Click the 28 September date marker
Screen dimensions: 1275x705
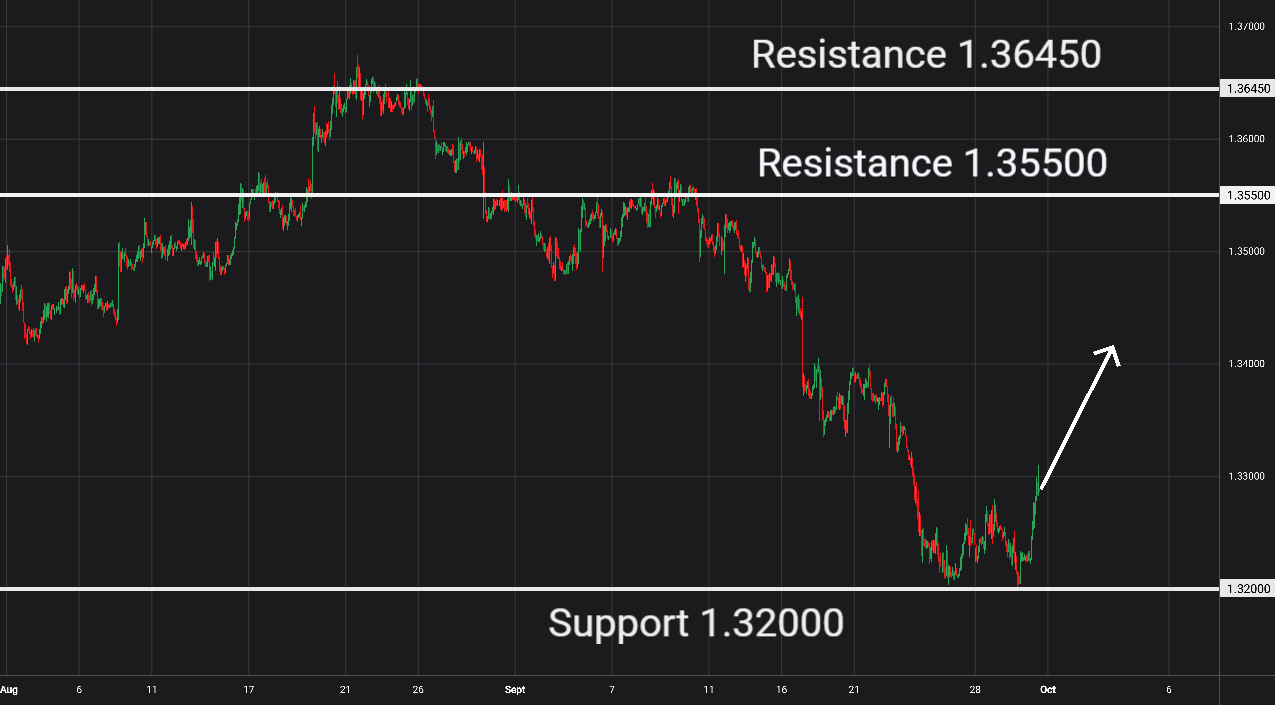(x=975, y=690)
